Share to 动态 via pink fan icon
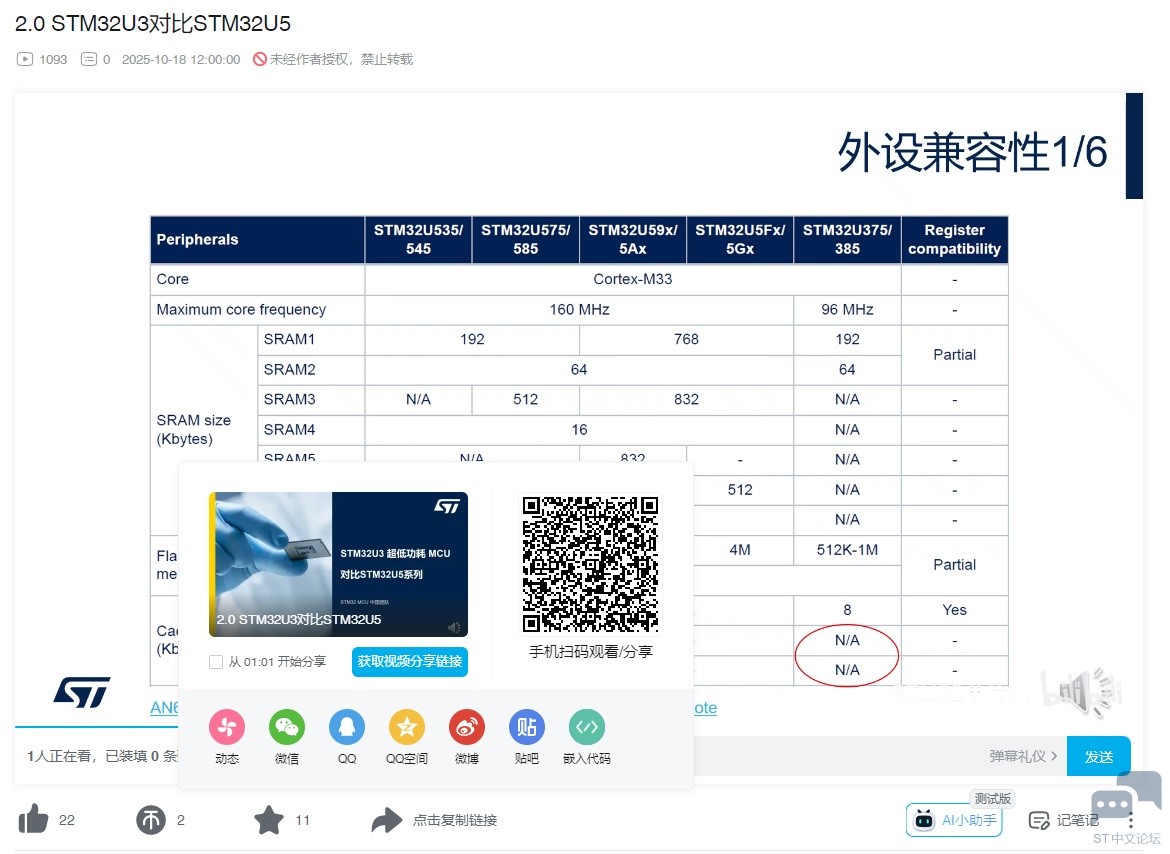This screenshot has height=854, width=1170. click(x=227, y=727)
